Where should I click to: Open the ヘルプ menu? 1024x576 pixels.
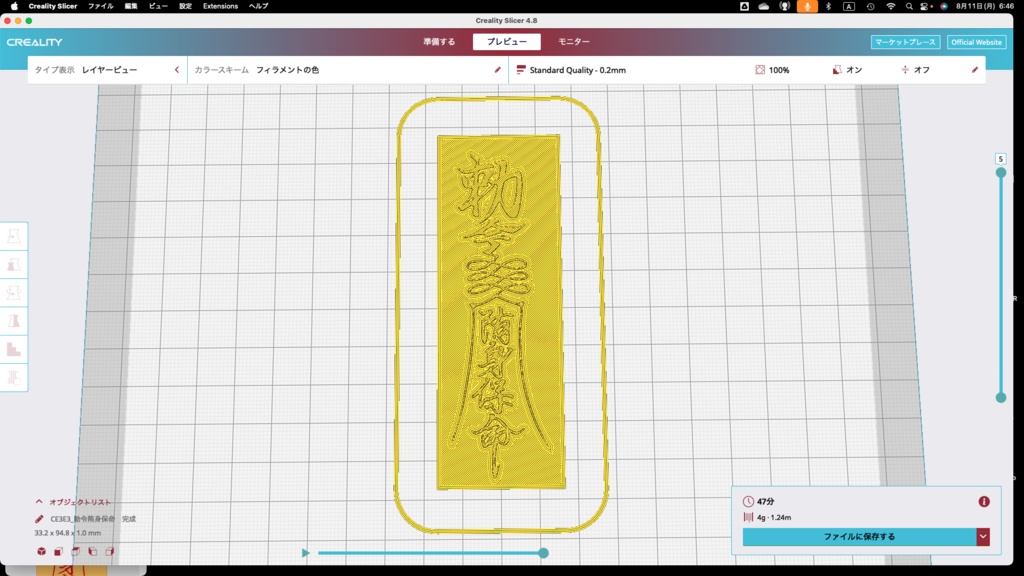[259, 6]
